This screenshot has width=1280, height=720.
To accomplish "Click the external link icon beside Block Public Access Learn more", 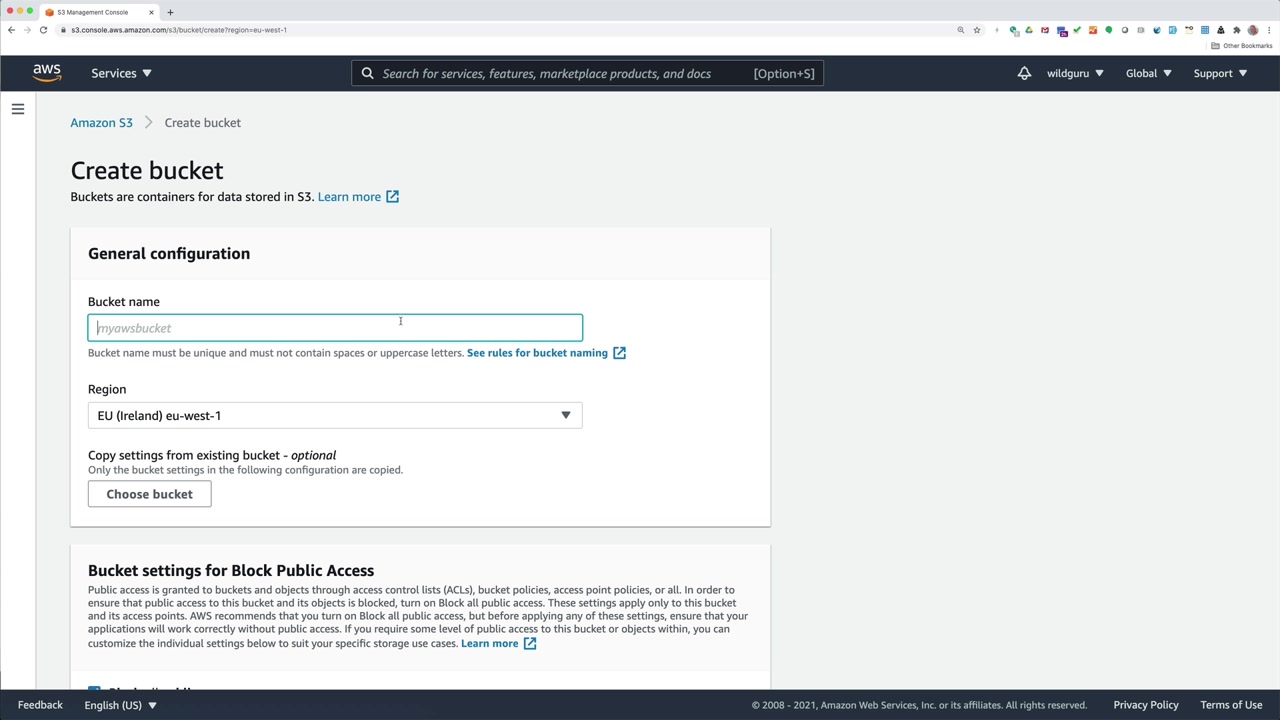I will [x=530, y=644].
